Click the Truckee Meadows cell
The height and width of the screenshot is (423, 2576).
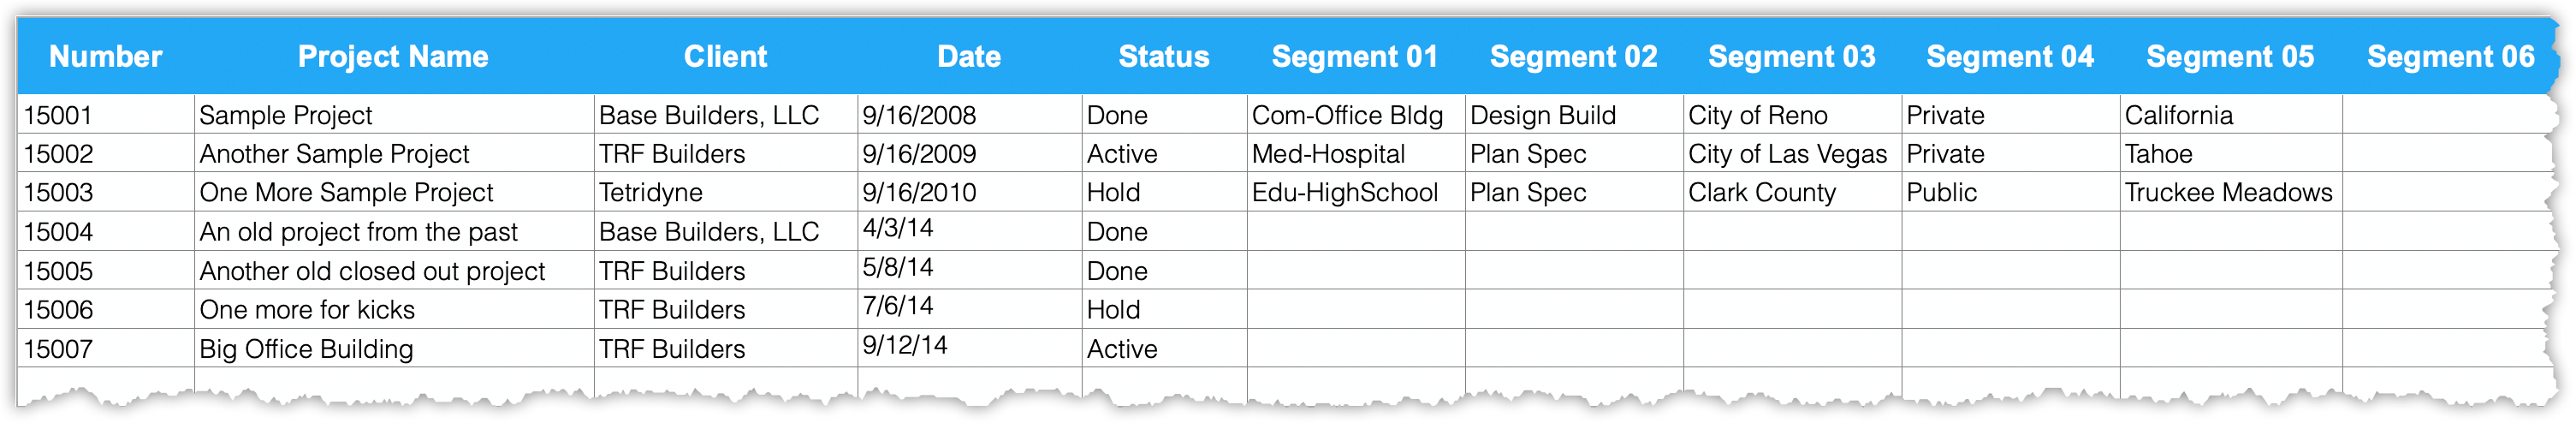pyautogui.click(x=2231, y=192)
